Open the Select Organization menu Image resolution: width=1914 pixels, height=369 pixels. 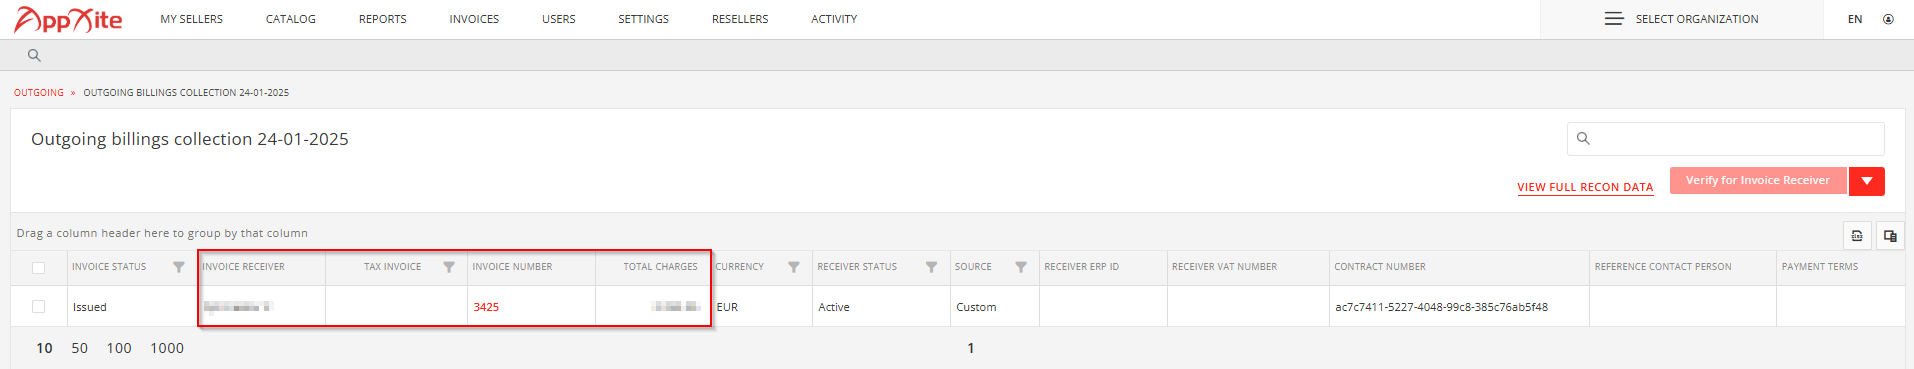1682,19
